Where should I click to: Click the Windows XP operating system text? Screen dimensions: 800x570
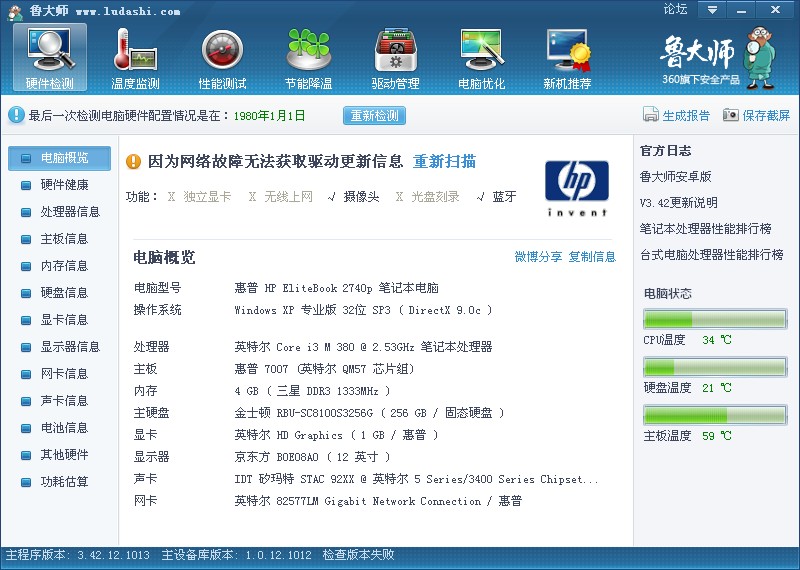tap(363, 310)
